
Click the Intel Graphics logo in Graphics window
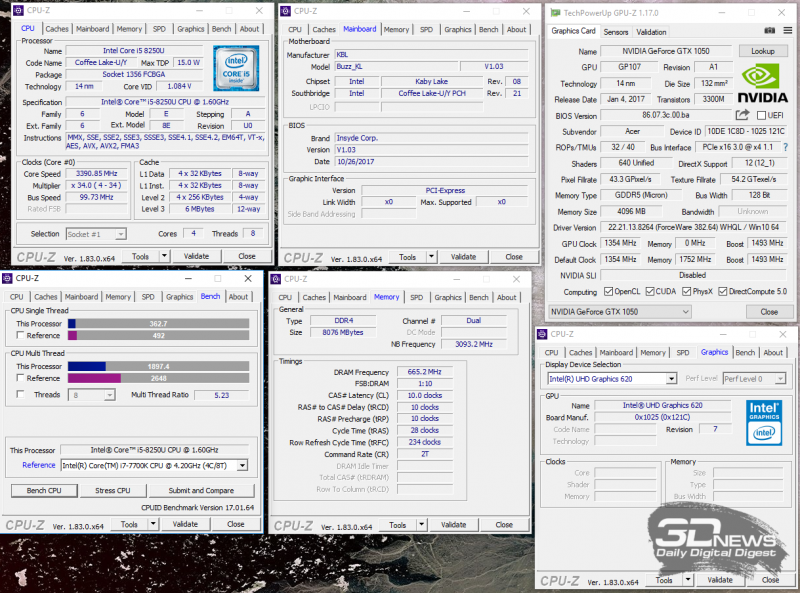(764, 423)
